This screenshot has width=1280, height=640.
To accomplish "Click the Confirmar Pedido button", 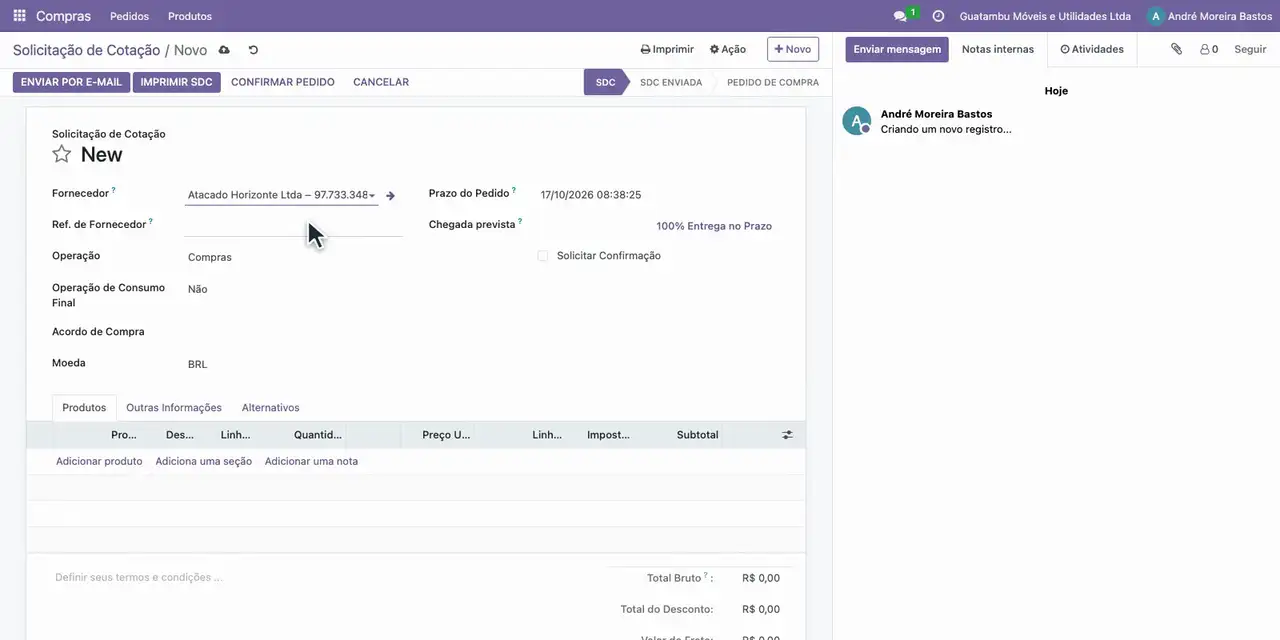I will click(283, 82).
